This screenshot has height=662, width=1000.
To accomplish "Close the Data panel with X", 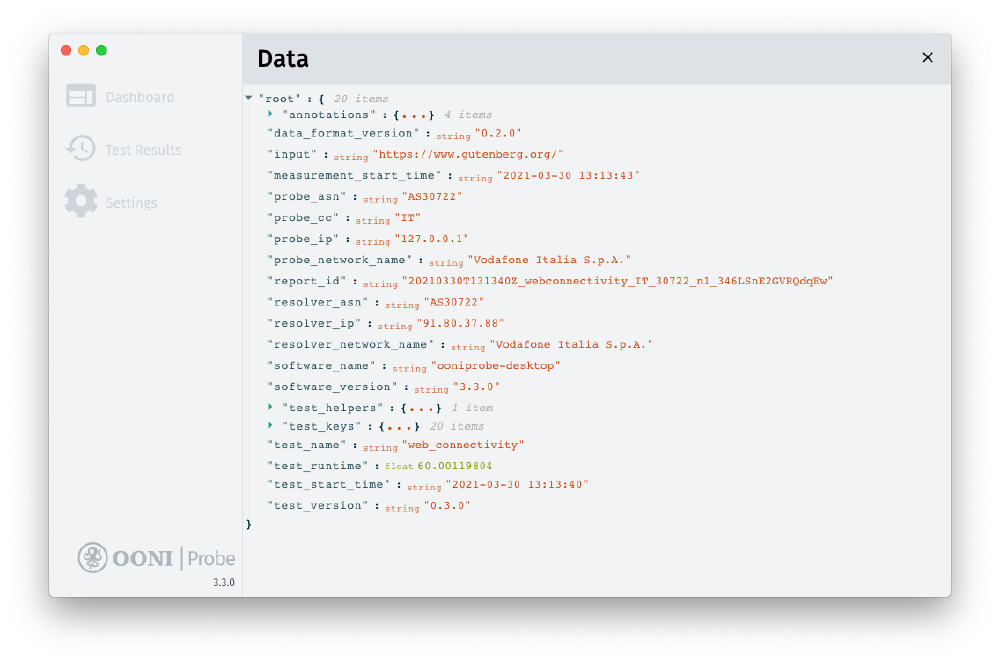I will tap(927, 58).
